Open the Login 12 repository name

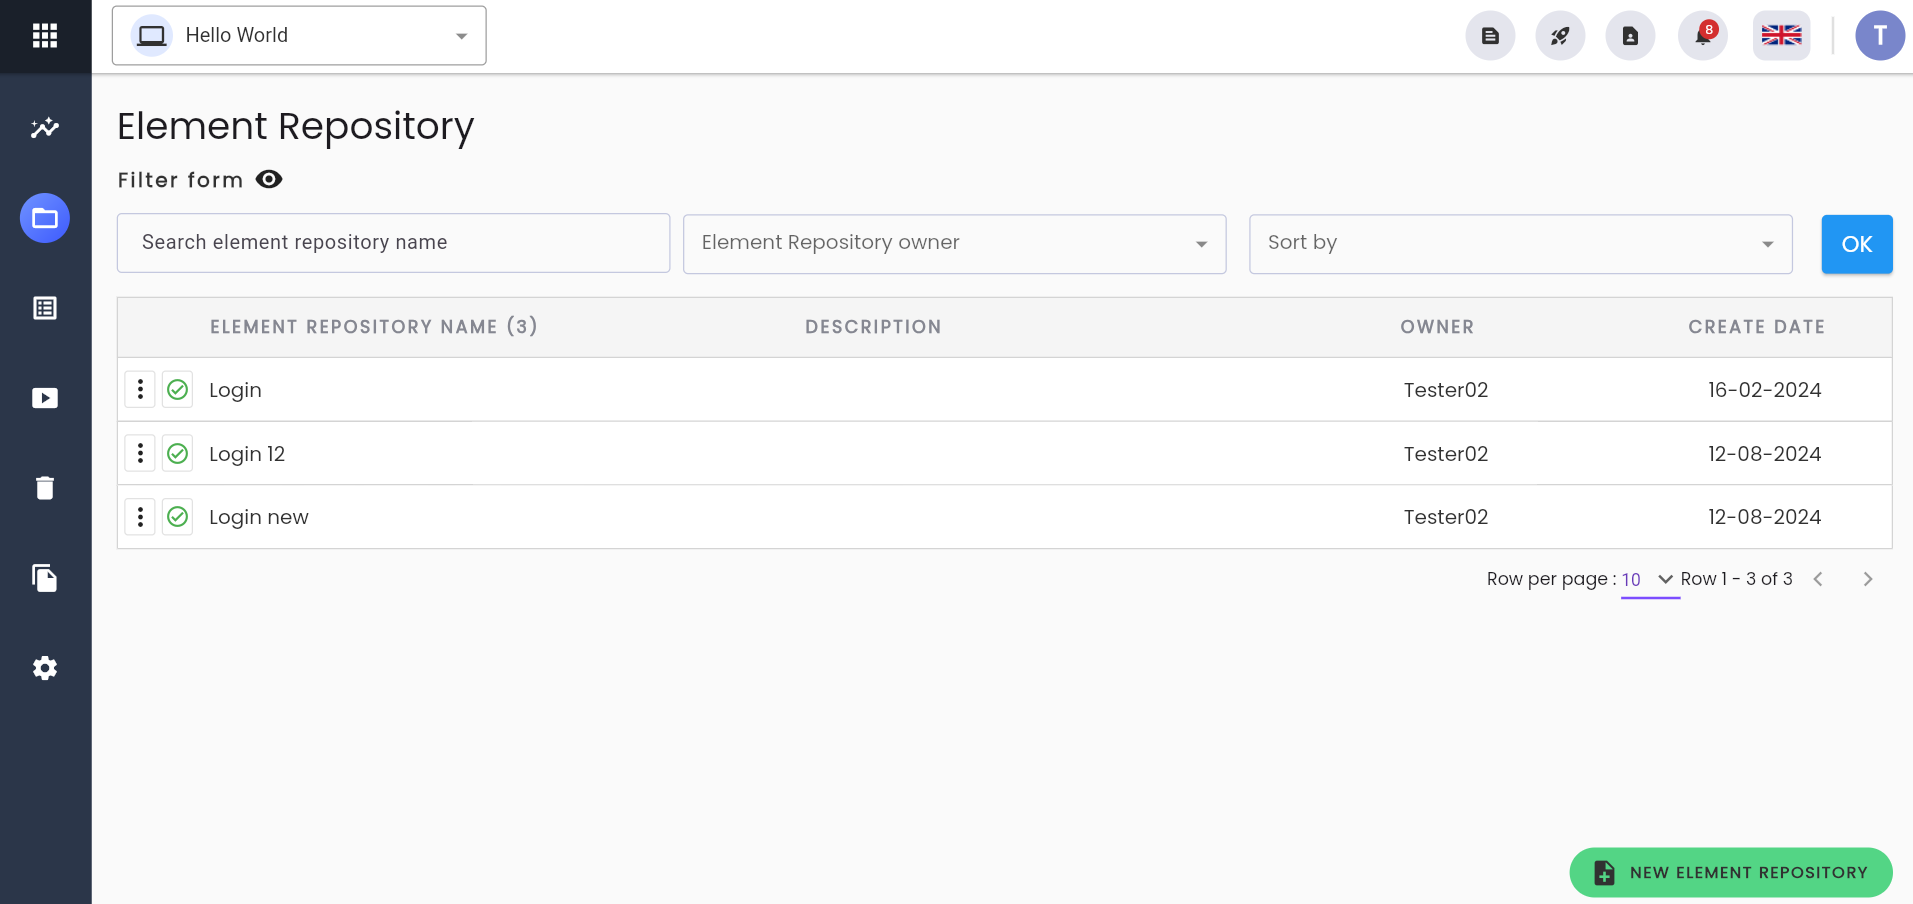coord(247,454)
